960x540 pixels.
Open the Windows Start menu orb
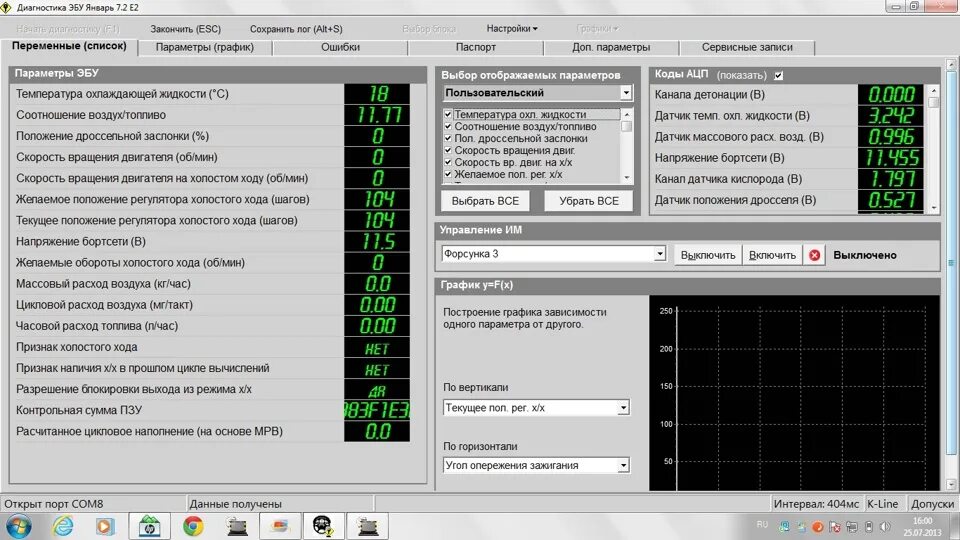pos(18,526)
